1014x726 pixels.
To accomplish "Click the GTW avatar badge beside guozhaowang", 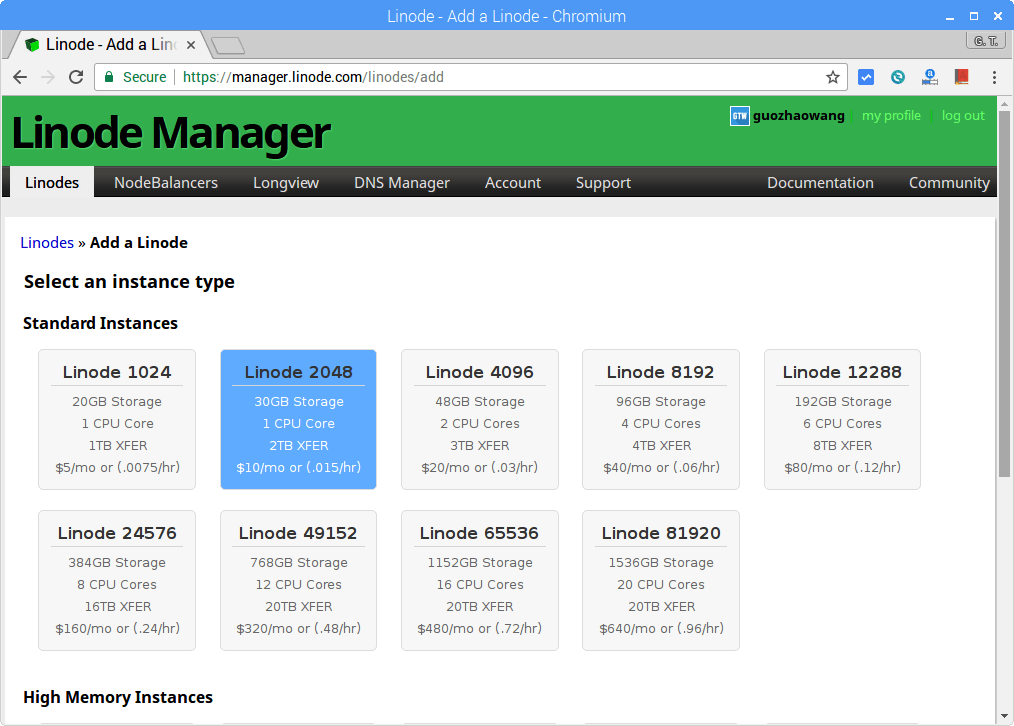I will [x=739, y=116].
